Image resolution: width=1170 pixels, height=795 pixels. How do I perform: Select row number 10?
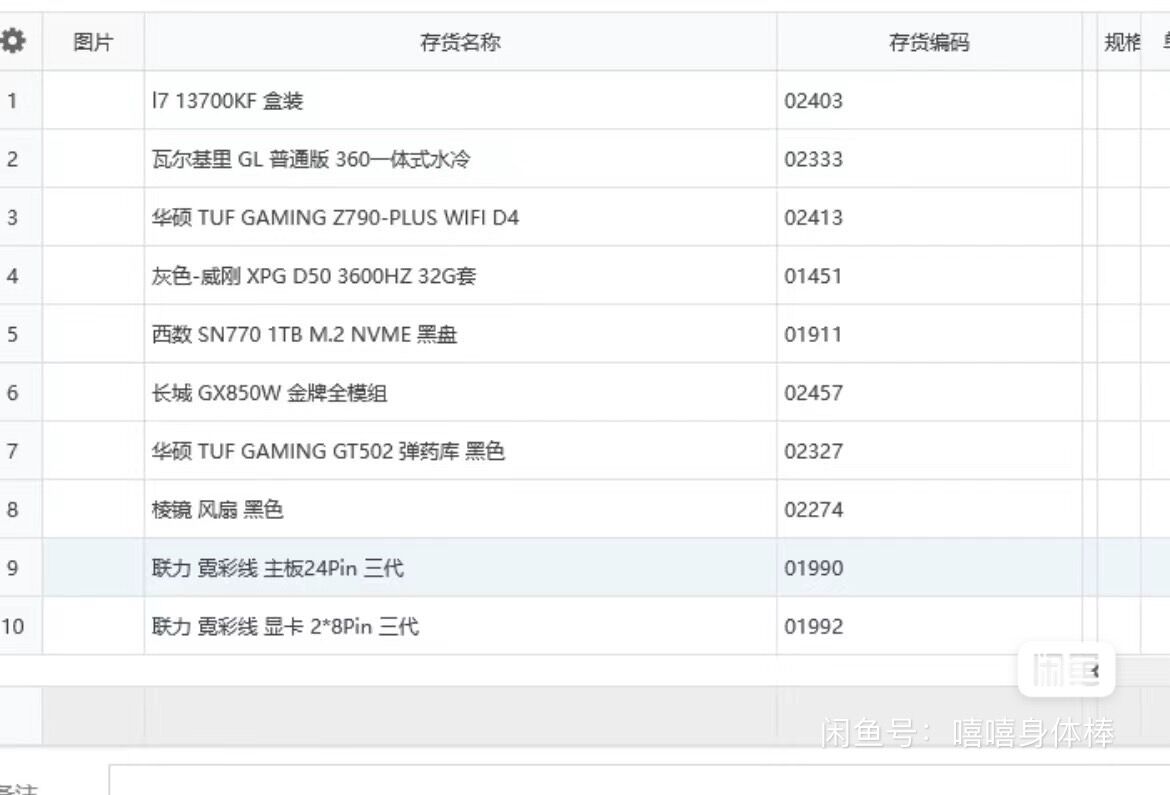(x=13, y=627)
